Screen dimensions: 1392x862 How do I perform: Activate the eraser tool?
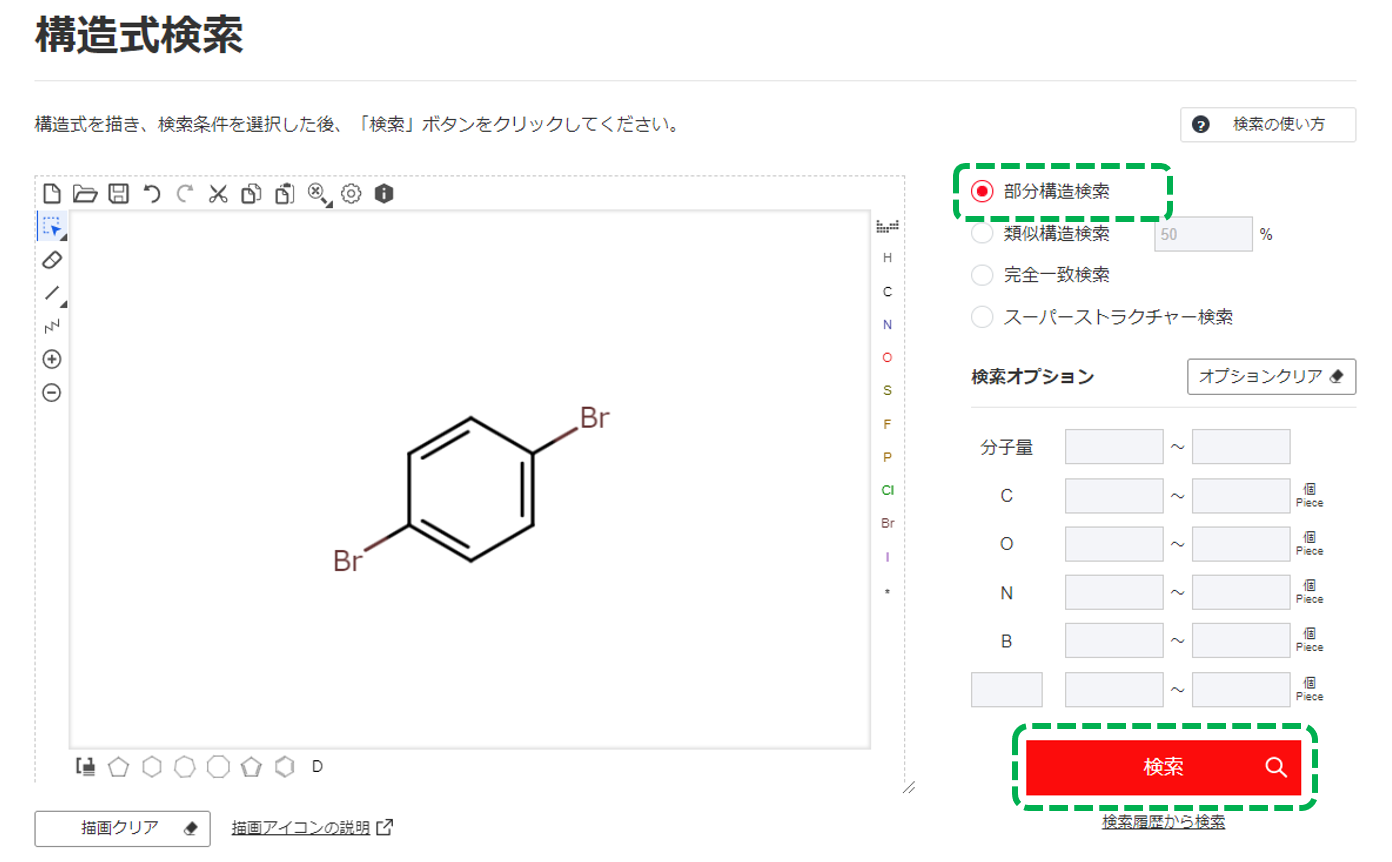pyautogui.click(x=52, y=260)
